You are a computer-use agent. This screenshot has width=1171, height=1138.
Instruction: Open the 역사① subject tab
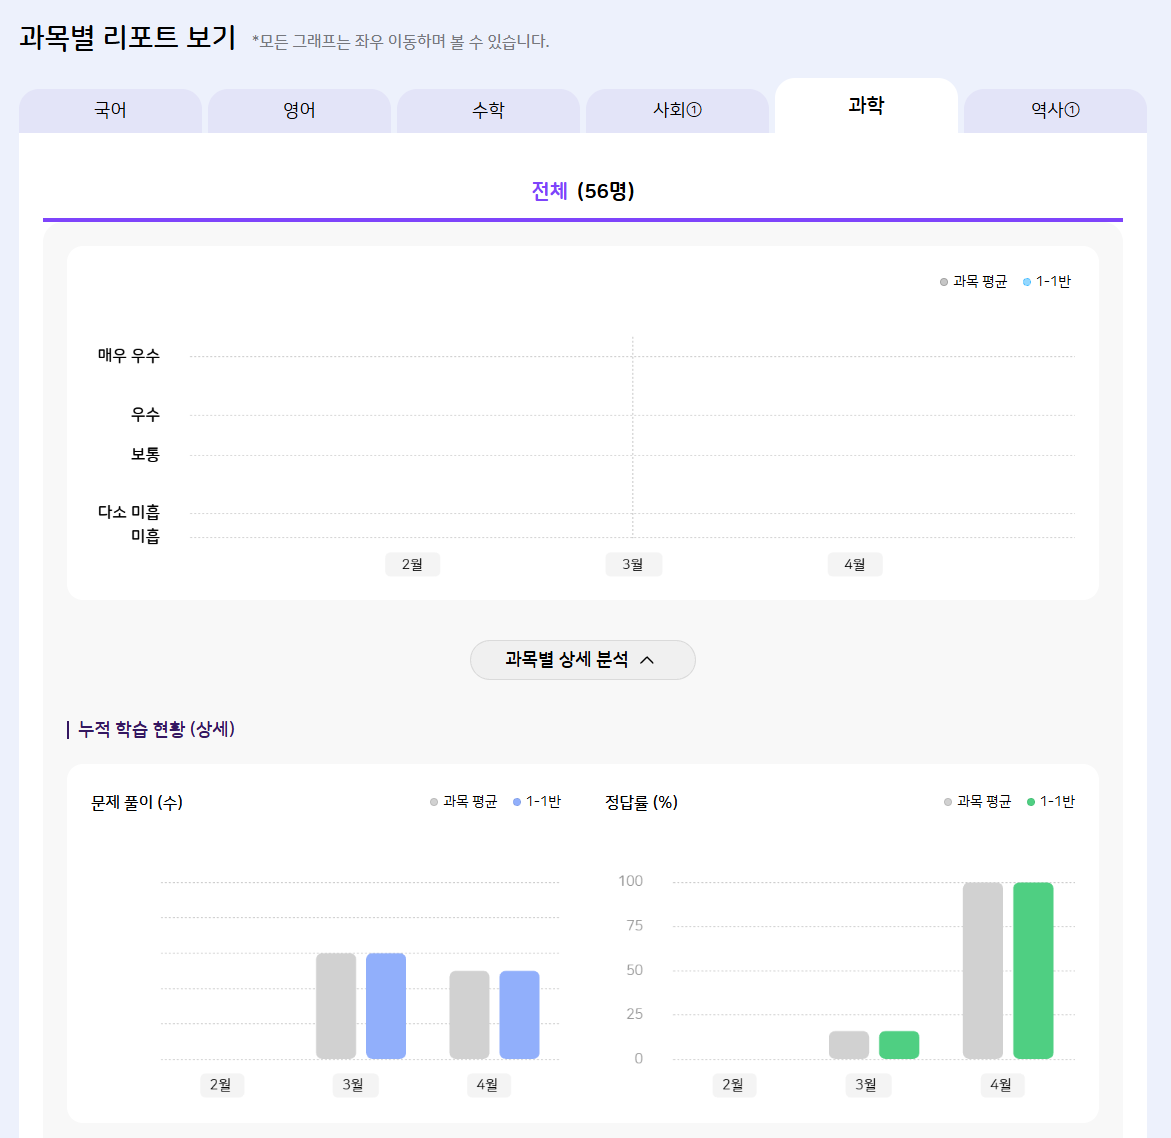click(x=1055, y=110)
